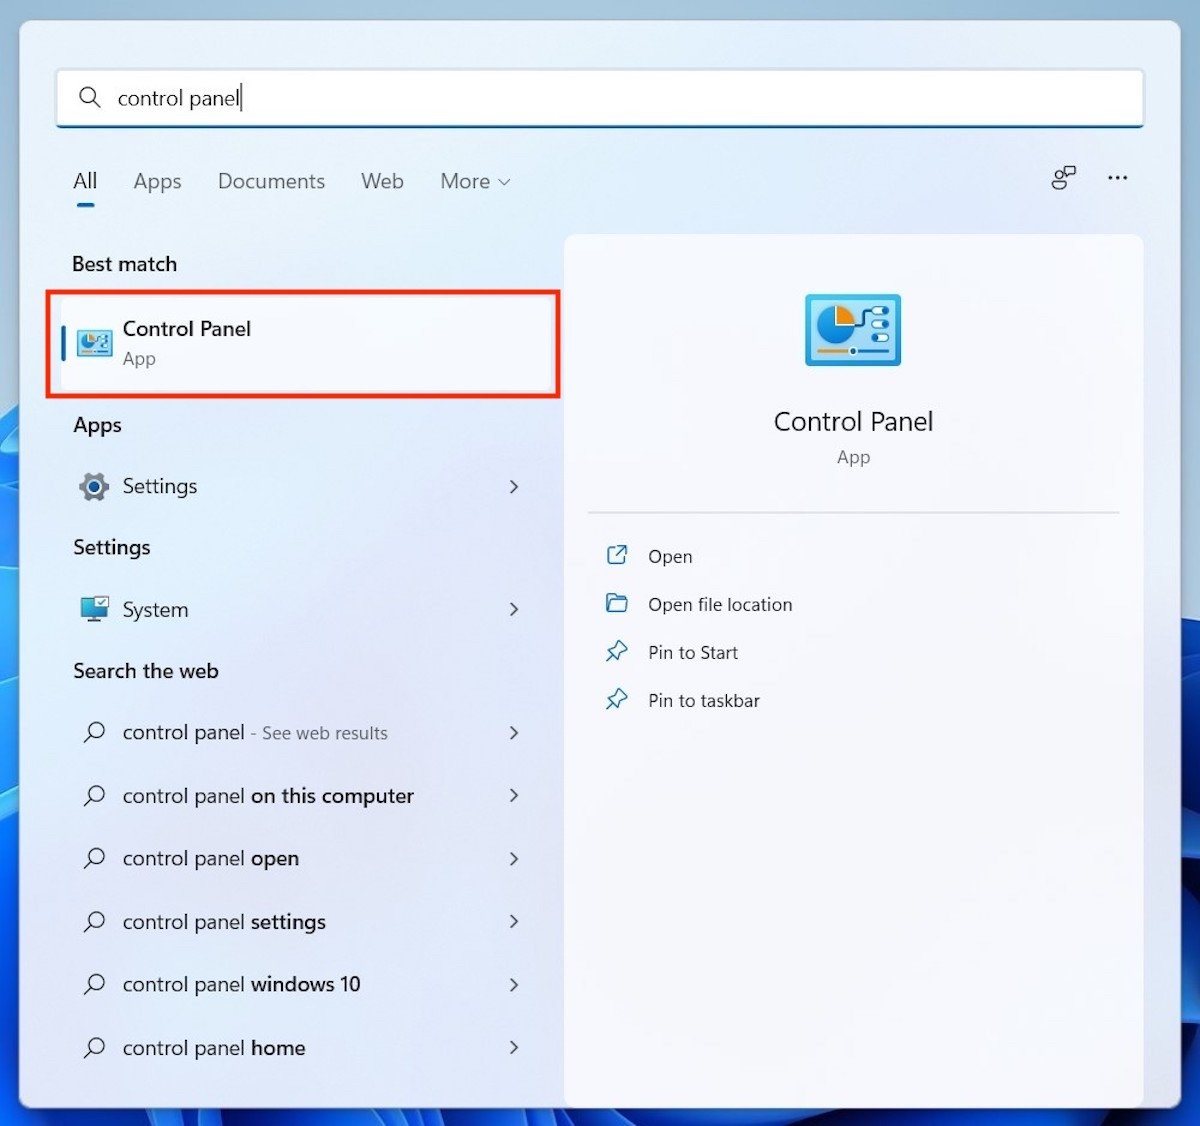Expand chevron for 'control panel open'

tap(514, 858)
